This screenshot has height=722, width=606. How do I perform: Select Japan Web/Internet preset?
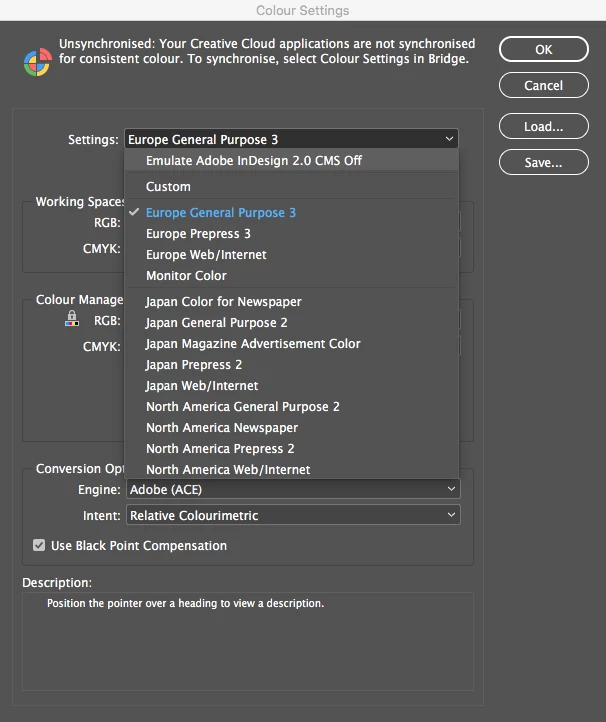[291, 386]
